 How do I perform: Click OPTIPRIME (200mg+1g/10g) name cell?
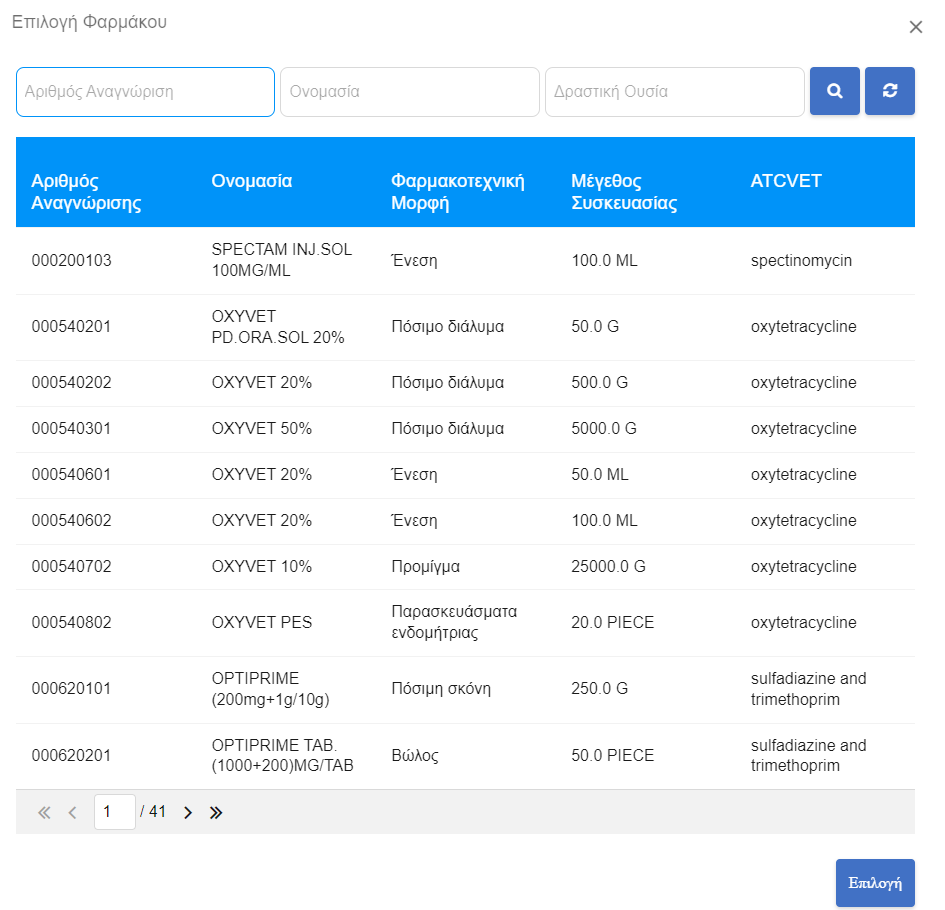[x=271, y=689]
